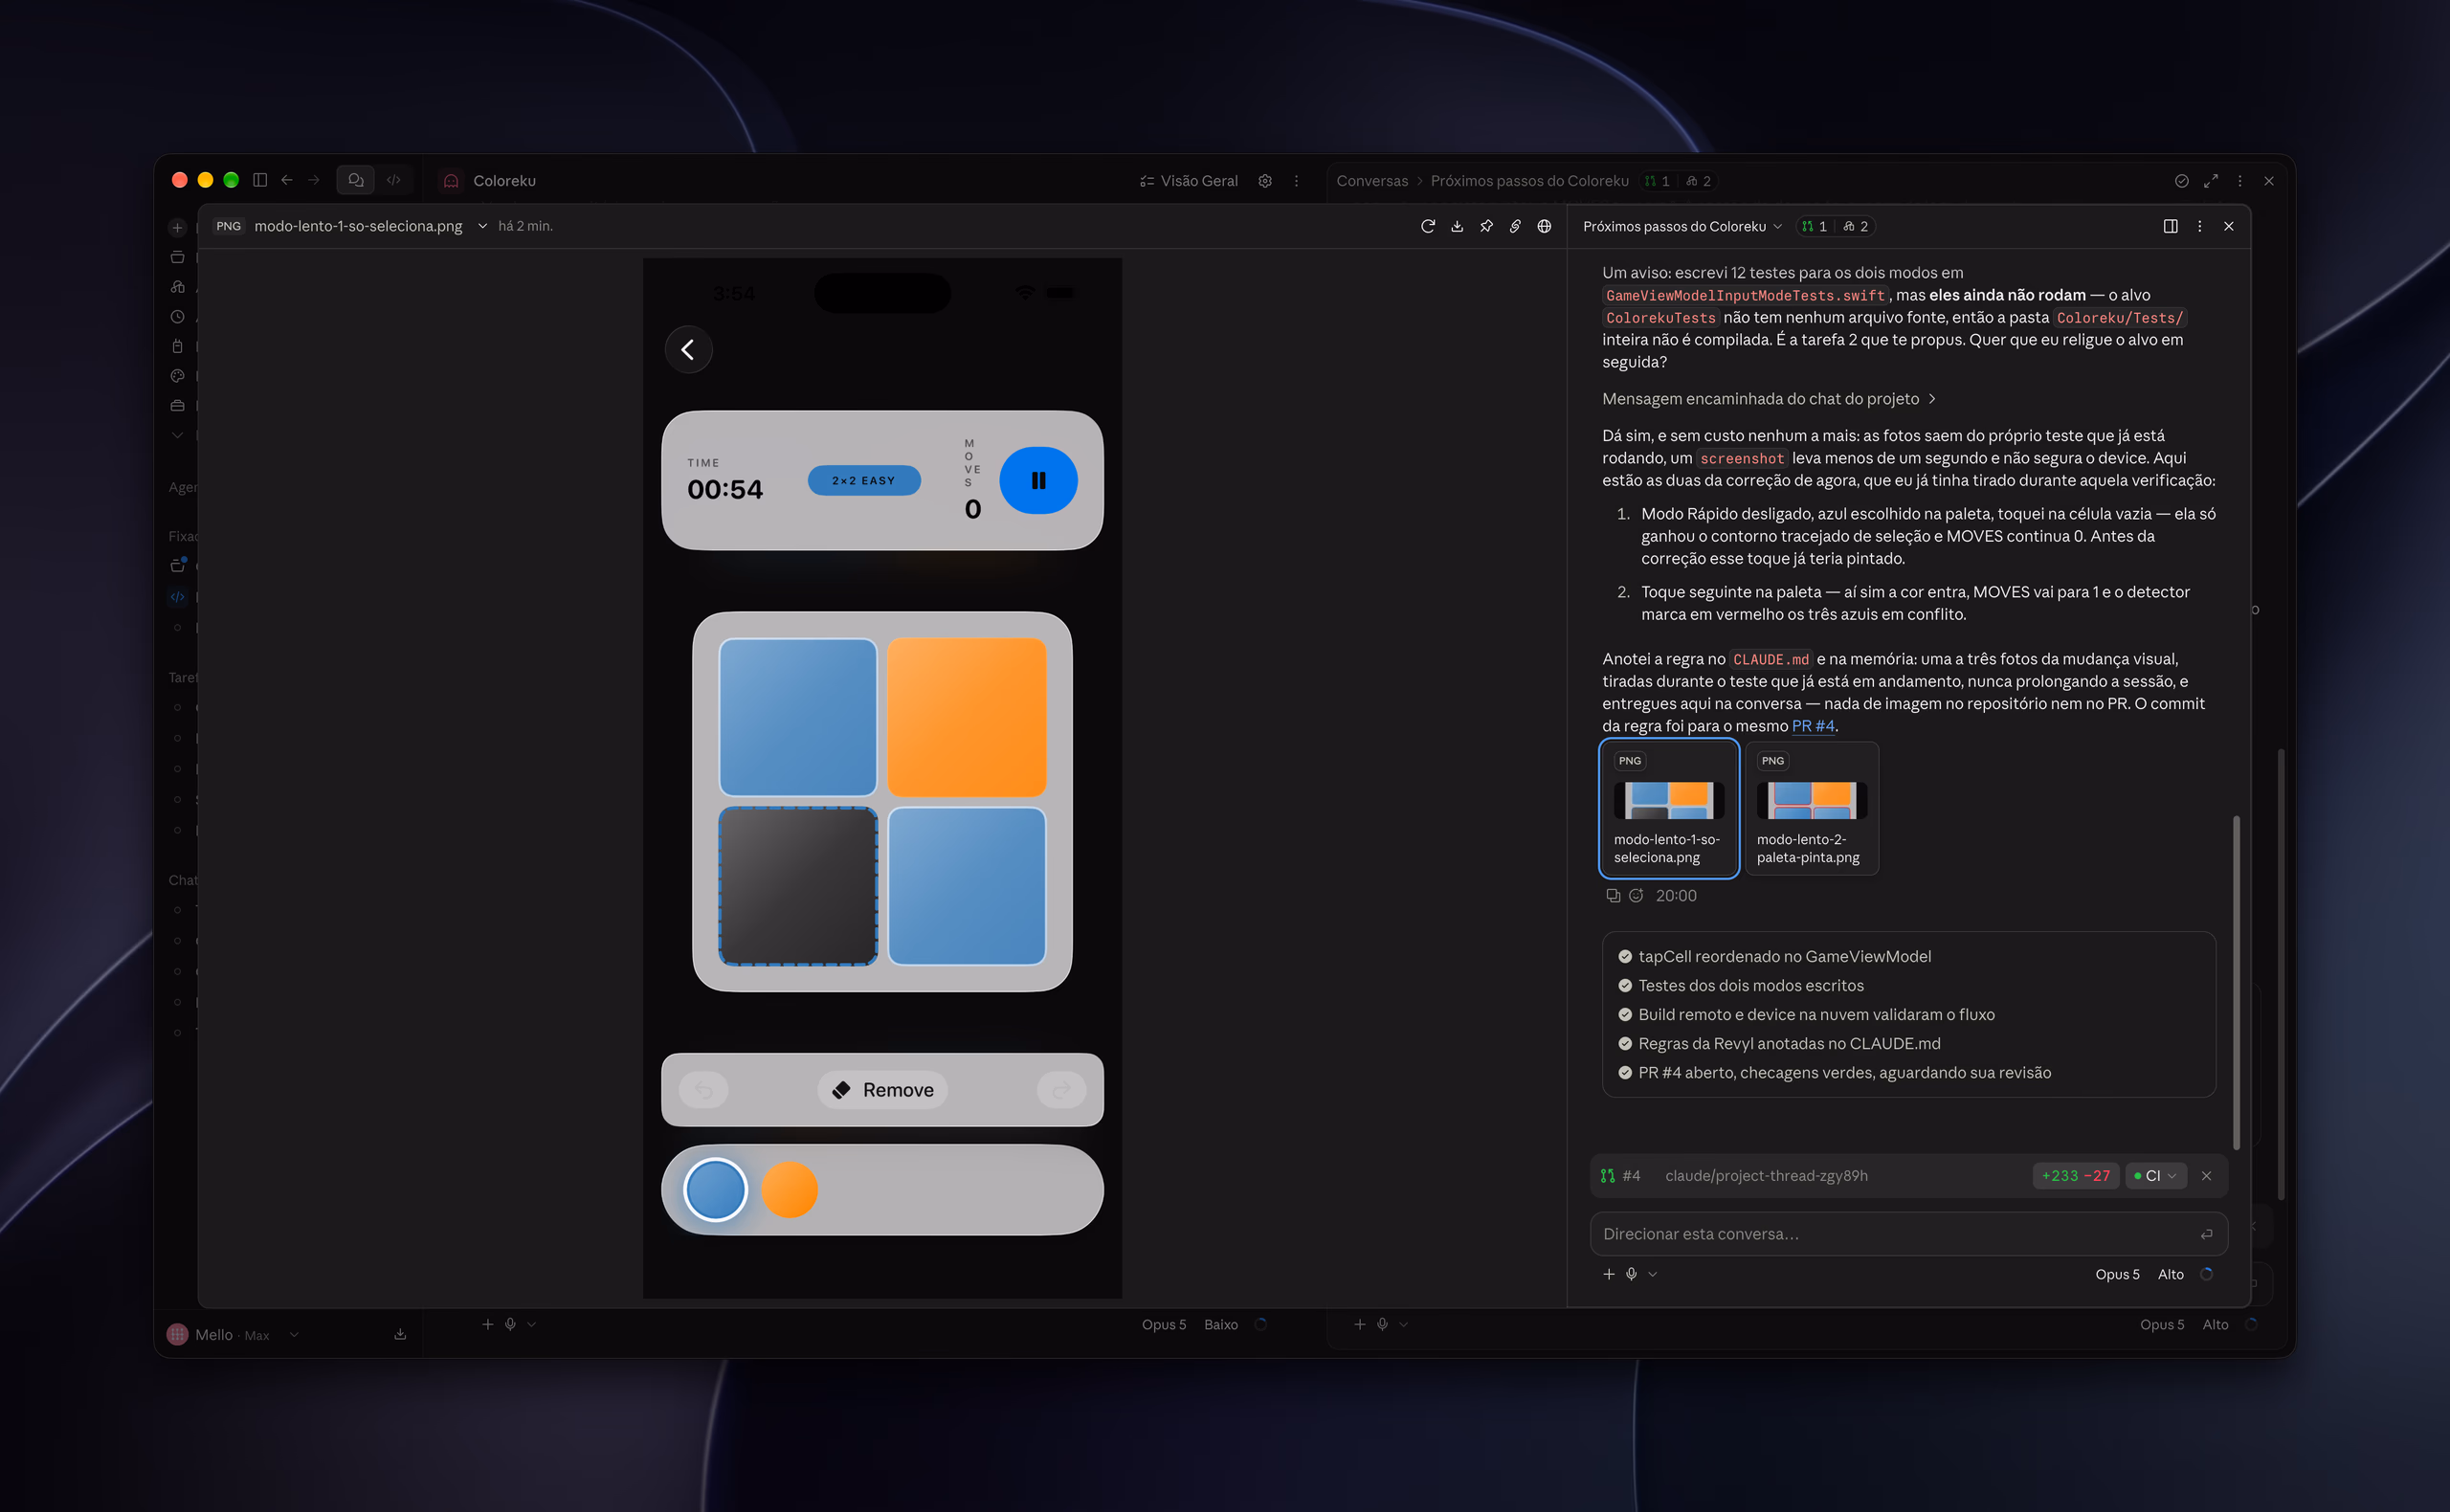This screenshot has height=1512, width=2450.
Task: Click the check beside Regras da Revyl anotadas
Action: point(1625,1044)
